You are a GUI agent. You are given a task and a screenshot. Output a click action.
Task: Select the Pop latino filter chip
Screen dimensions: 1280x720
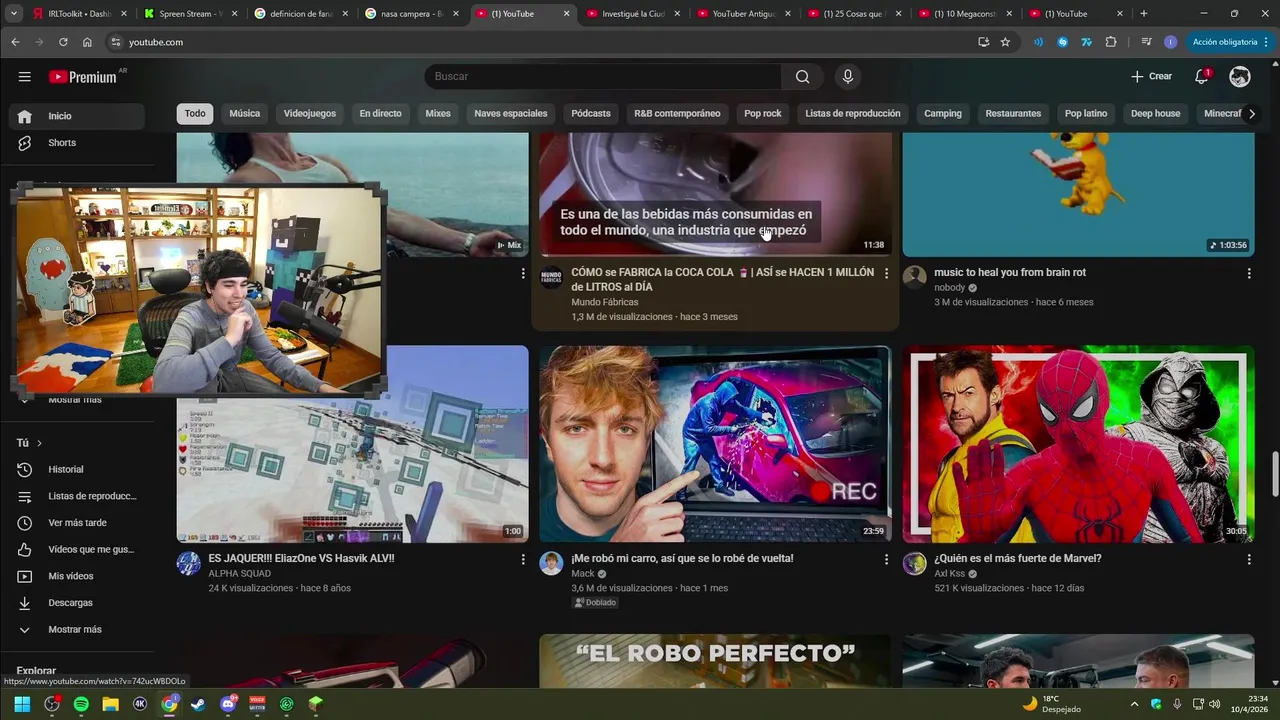point(1086,114)
